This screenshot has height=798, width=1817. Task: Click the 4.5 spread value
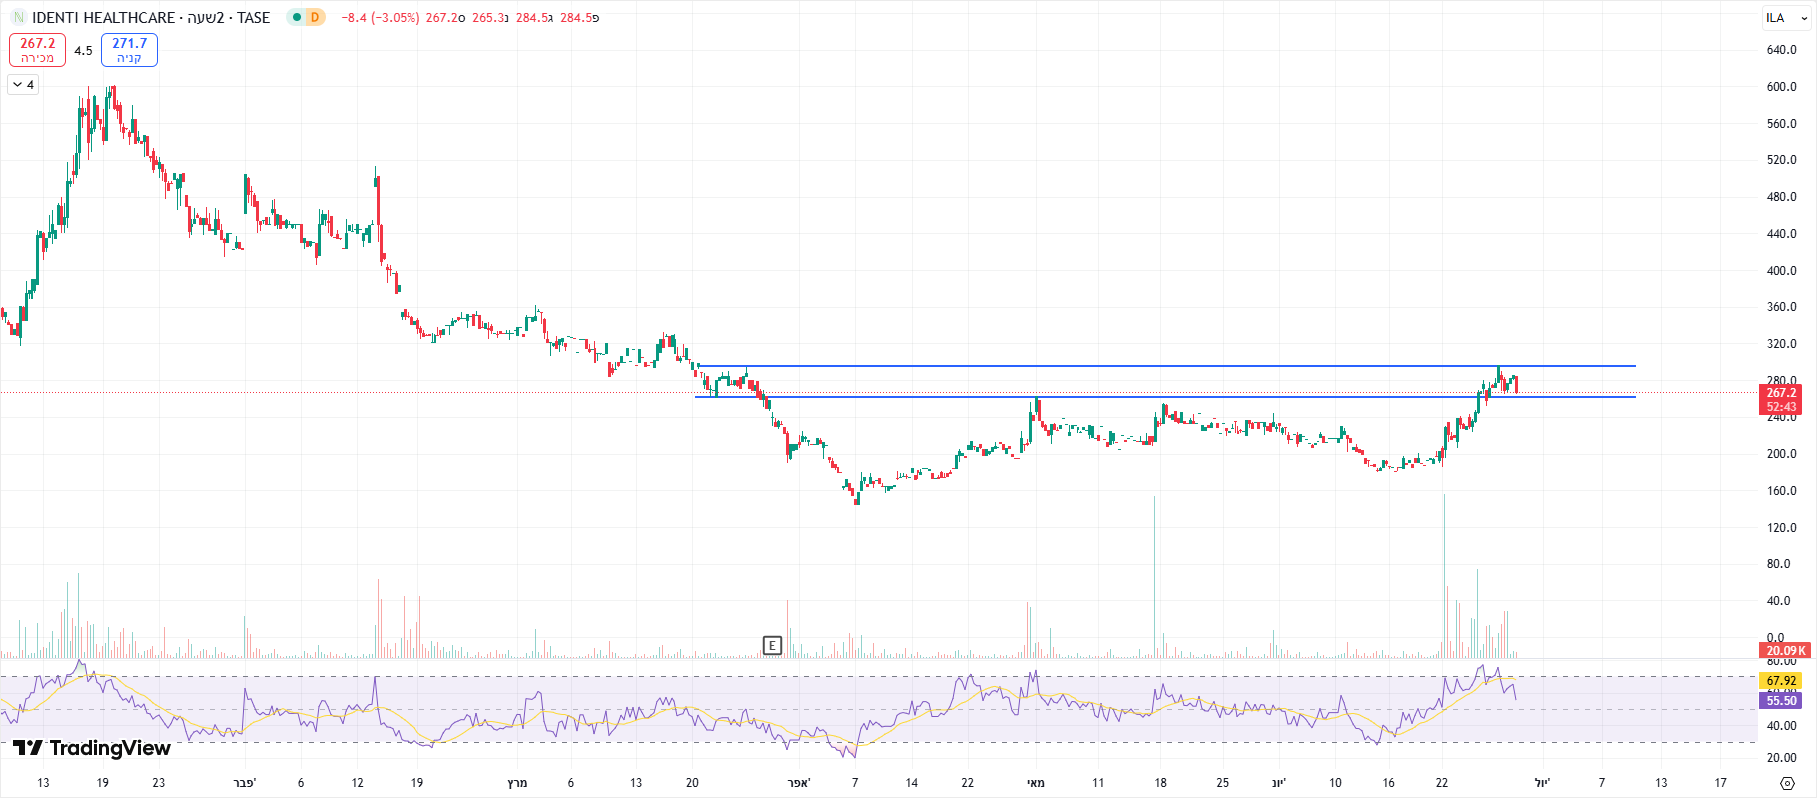(x=83, y=50)
